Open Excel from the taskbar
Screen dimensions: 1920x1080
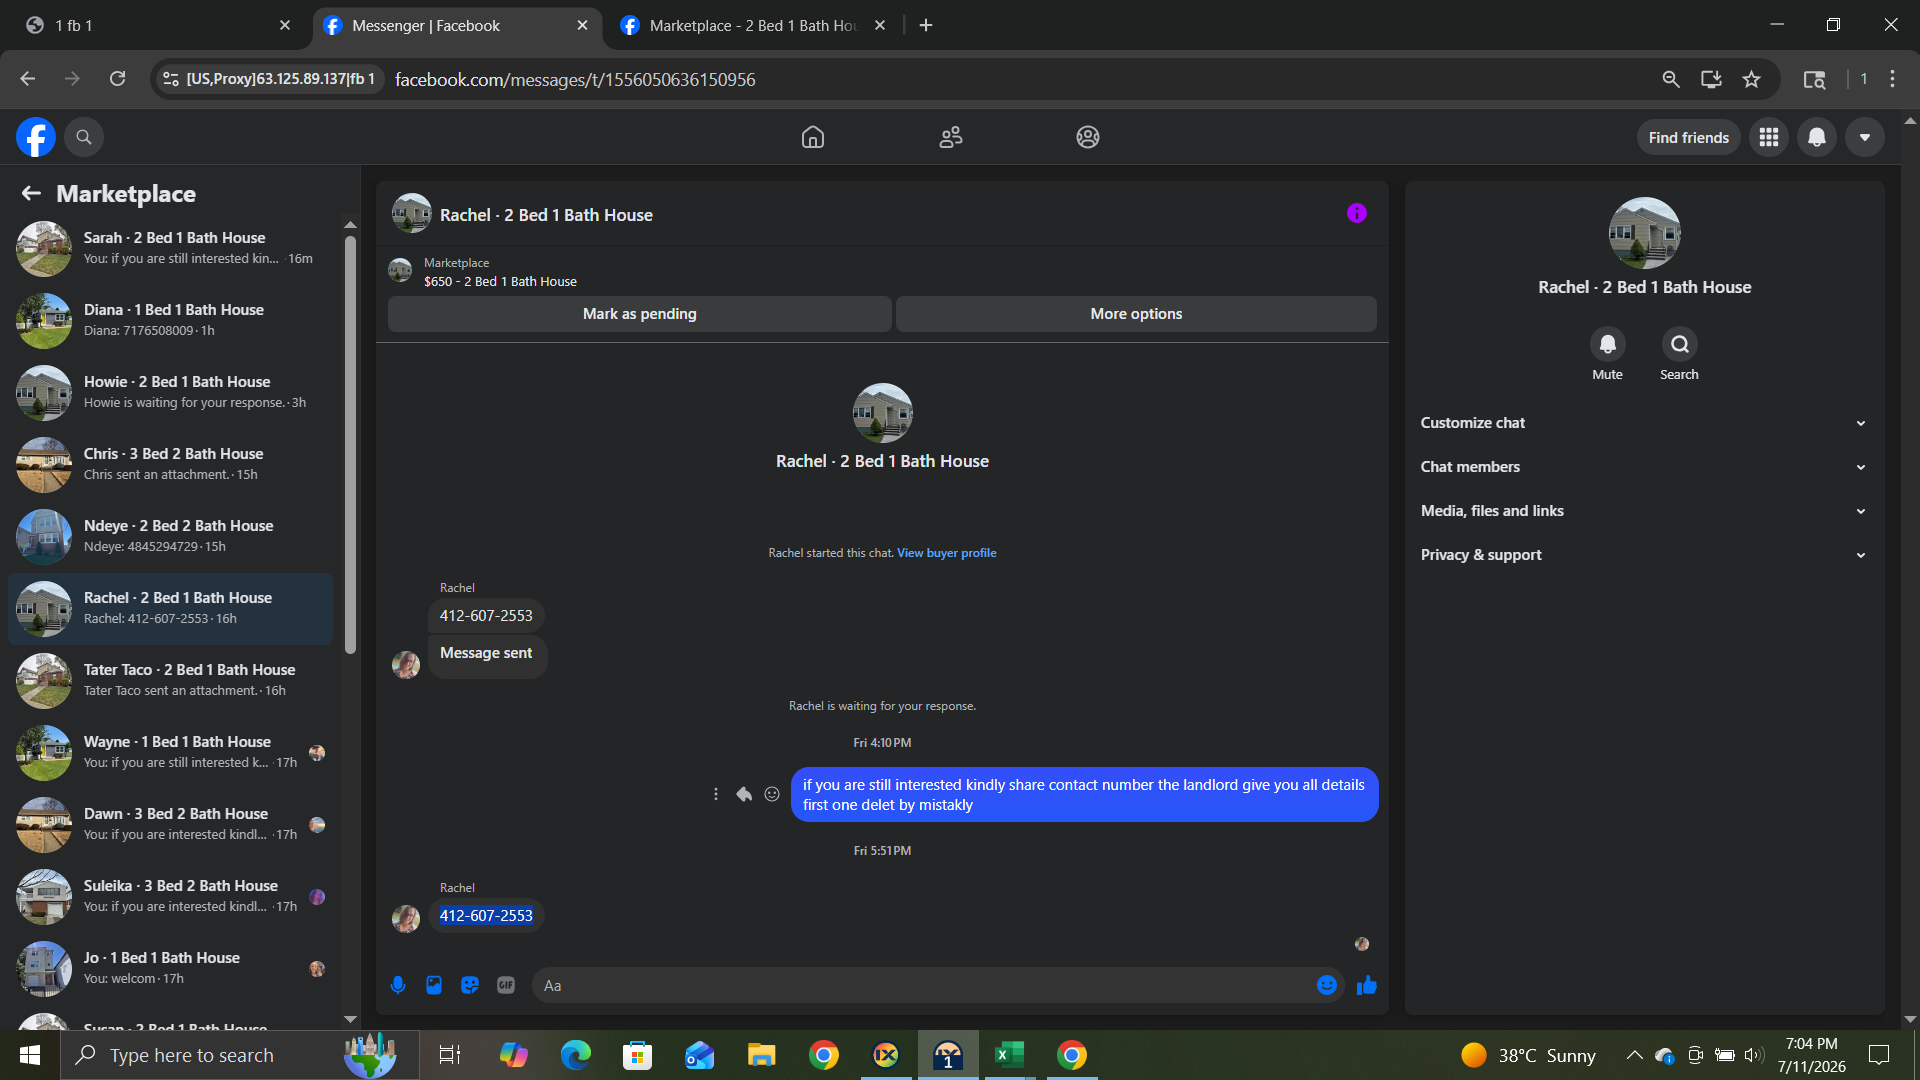click(1009, 1055)
